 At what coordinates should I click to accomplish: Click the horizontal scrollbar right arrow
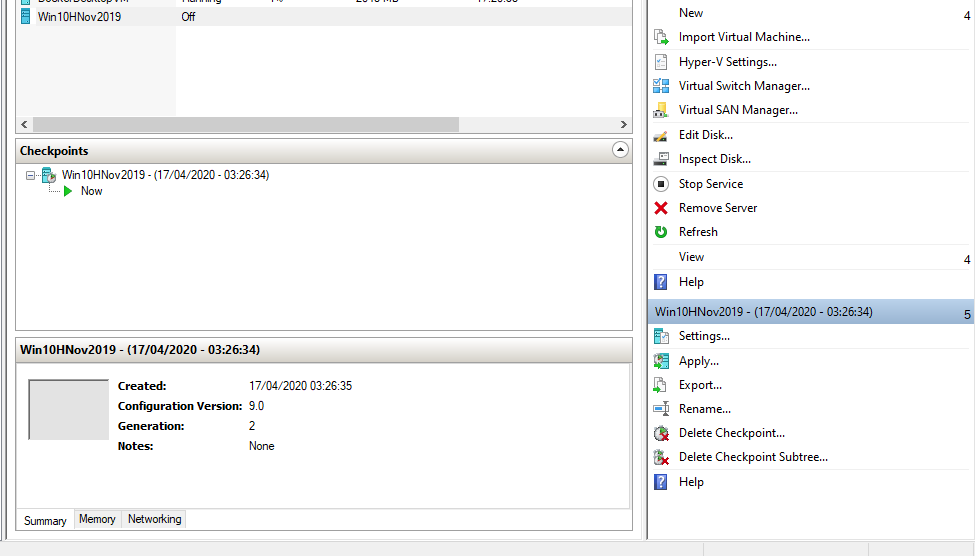[624, 124]
